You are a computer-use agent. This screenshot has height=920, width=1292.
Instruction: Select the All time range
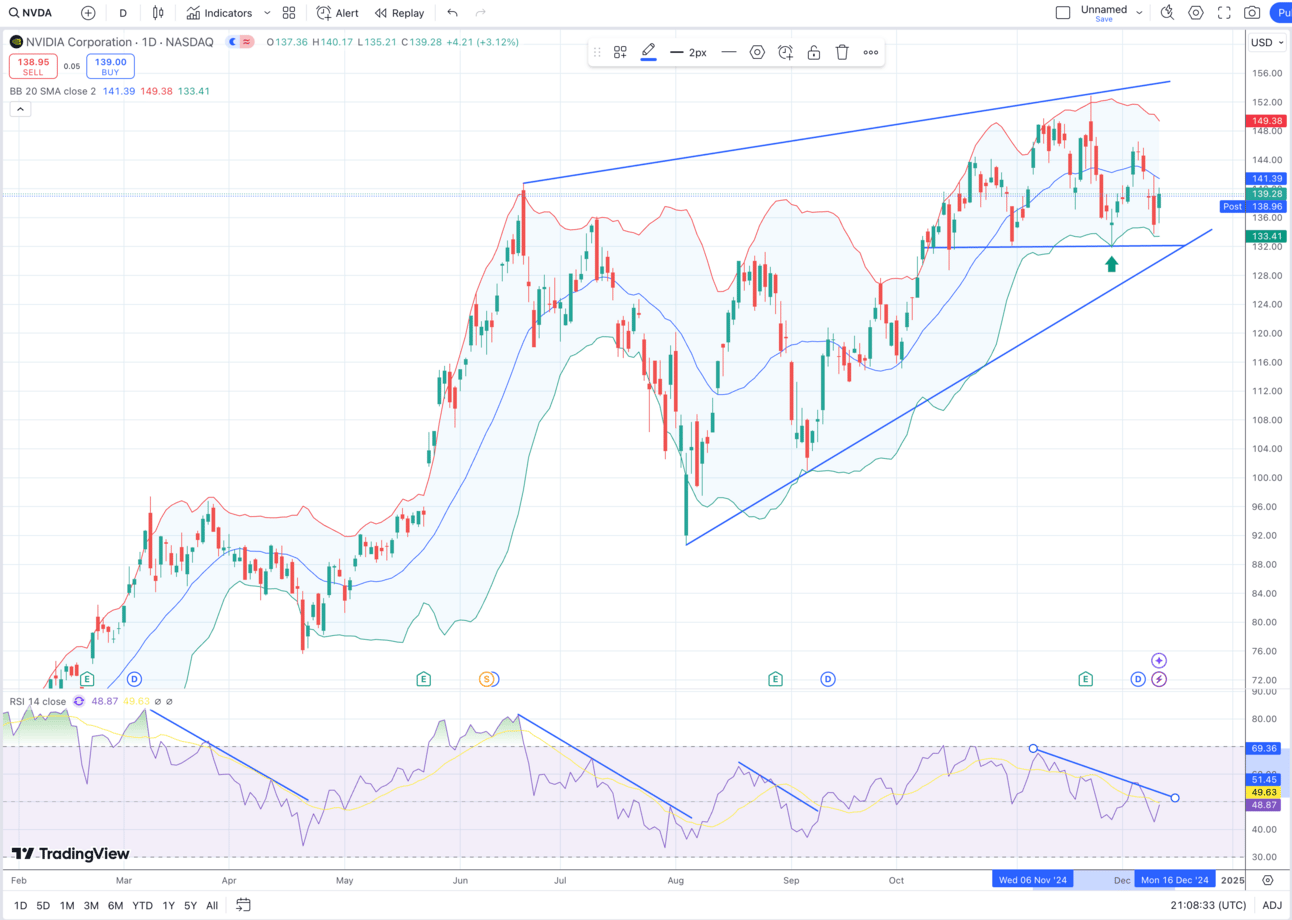coord(212,906)
